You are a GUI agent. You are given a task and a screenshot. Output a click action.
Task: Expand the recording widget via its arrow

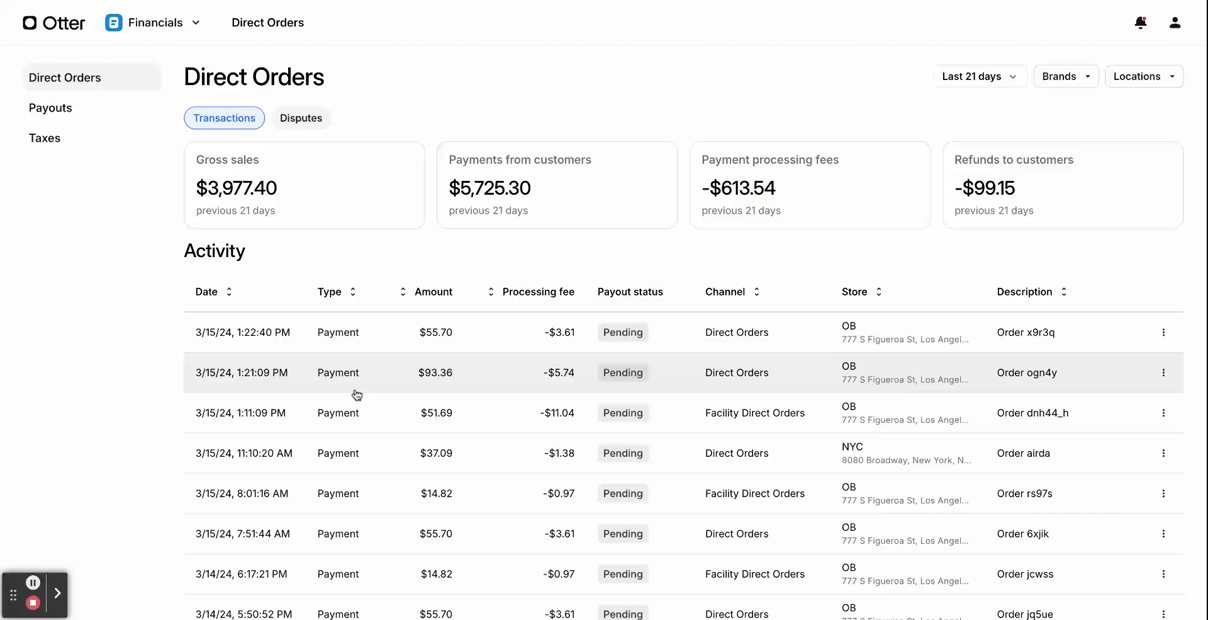coord(57,593)
